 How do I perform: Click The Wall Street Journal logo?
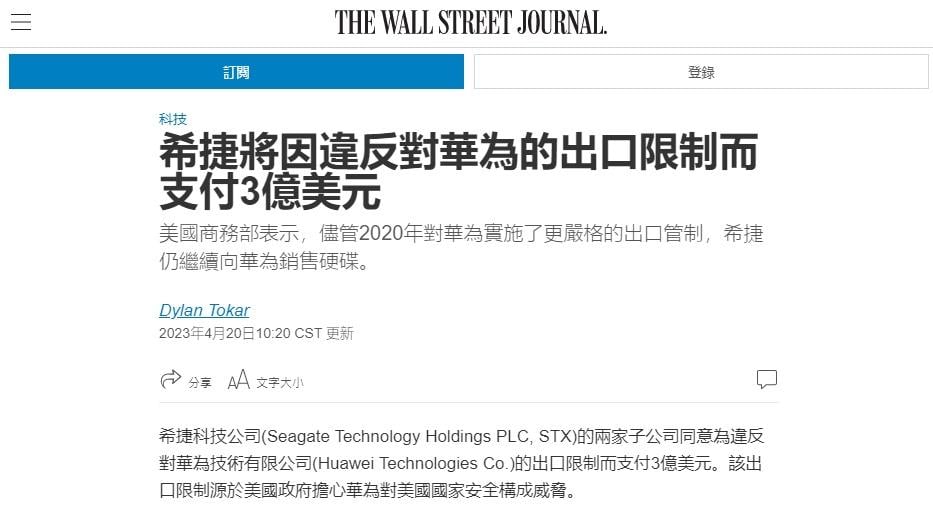point(470,23)
